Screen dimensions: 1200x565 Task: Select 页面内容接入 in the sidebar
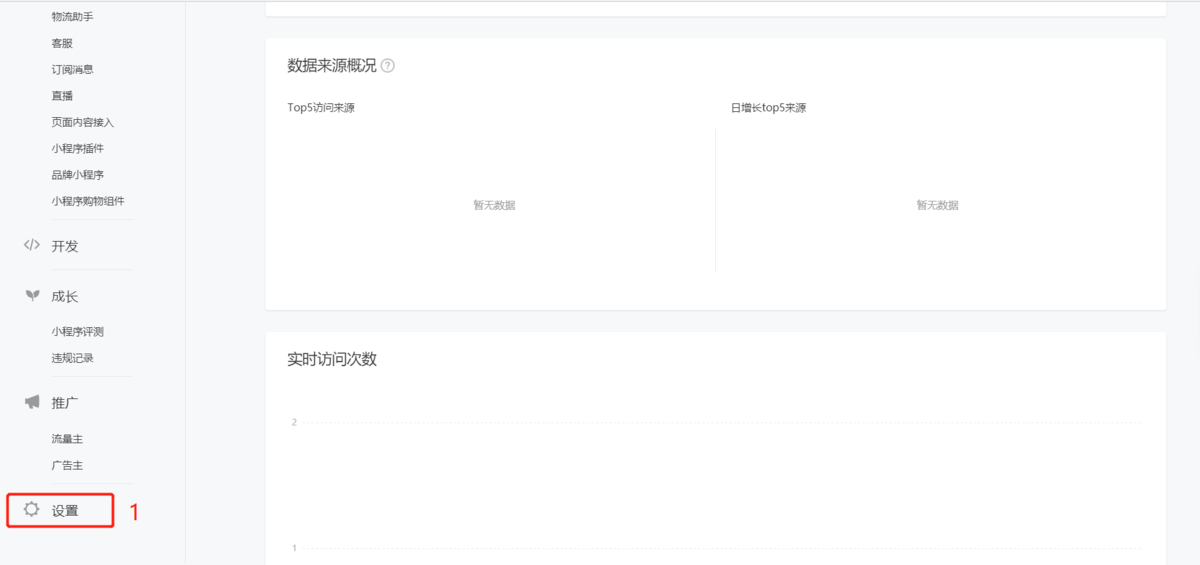click(83, 122)
